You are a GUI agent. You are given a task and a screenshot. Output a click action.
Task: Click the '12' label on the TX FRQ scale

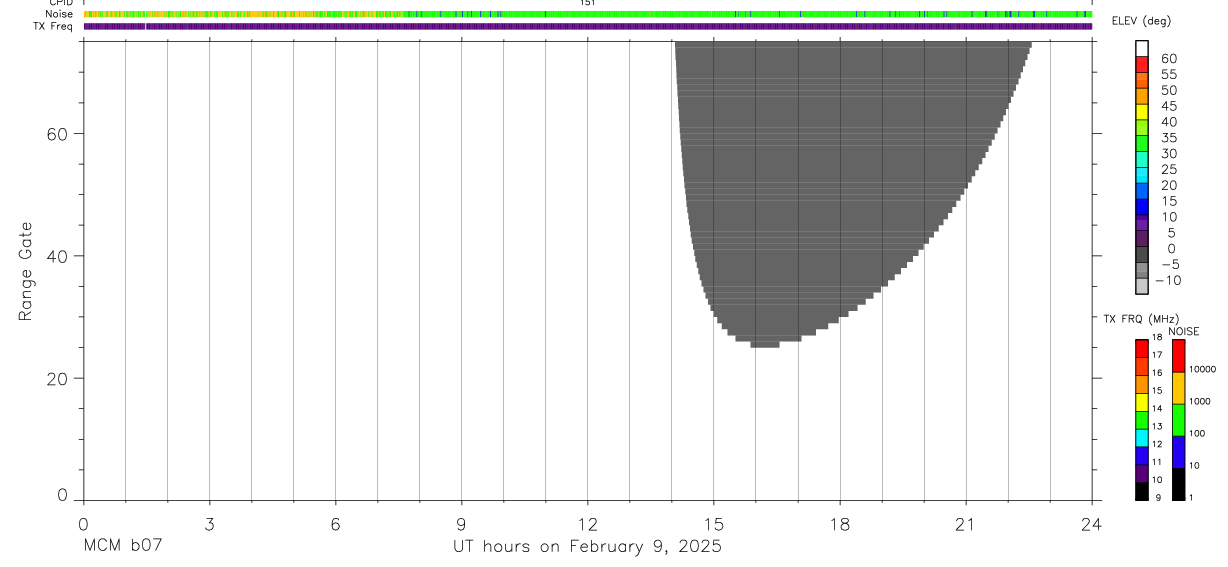tap(1156, 444)
